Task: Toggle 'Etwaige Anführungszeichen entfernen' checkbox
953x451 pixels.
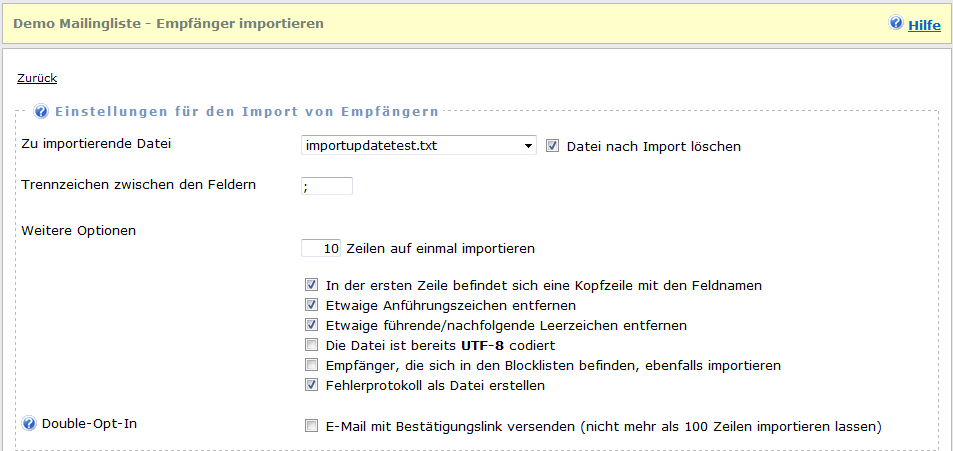Action: [x=312, y=305]
